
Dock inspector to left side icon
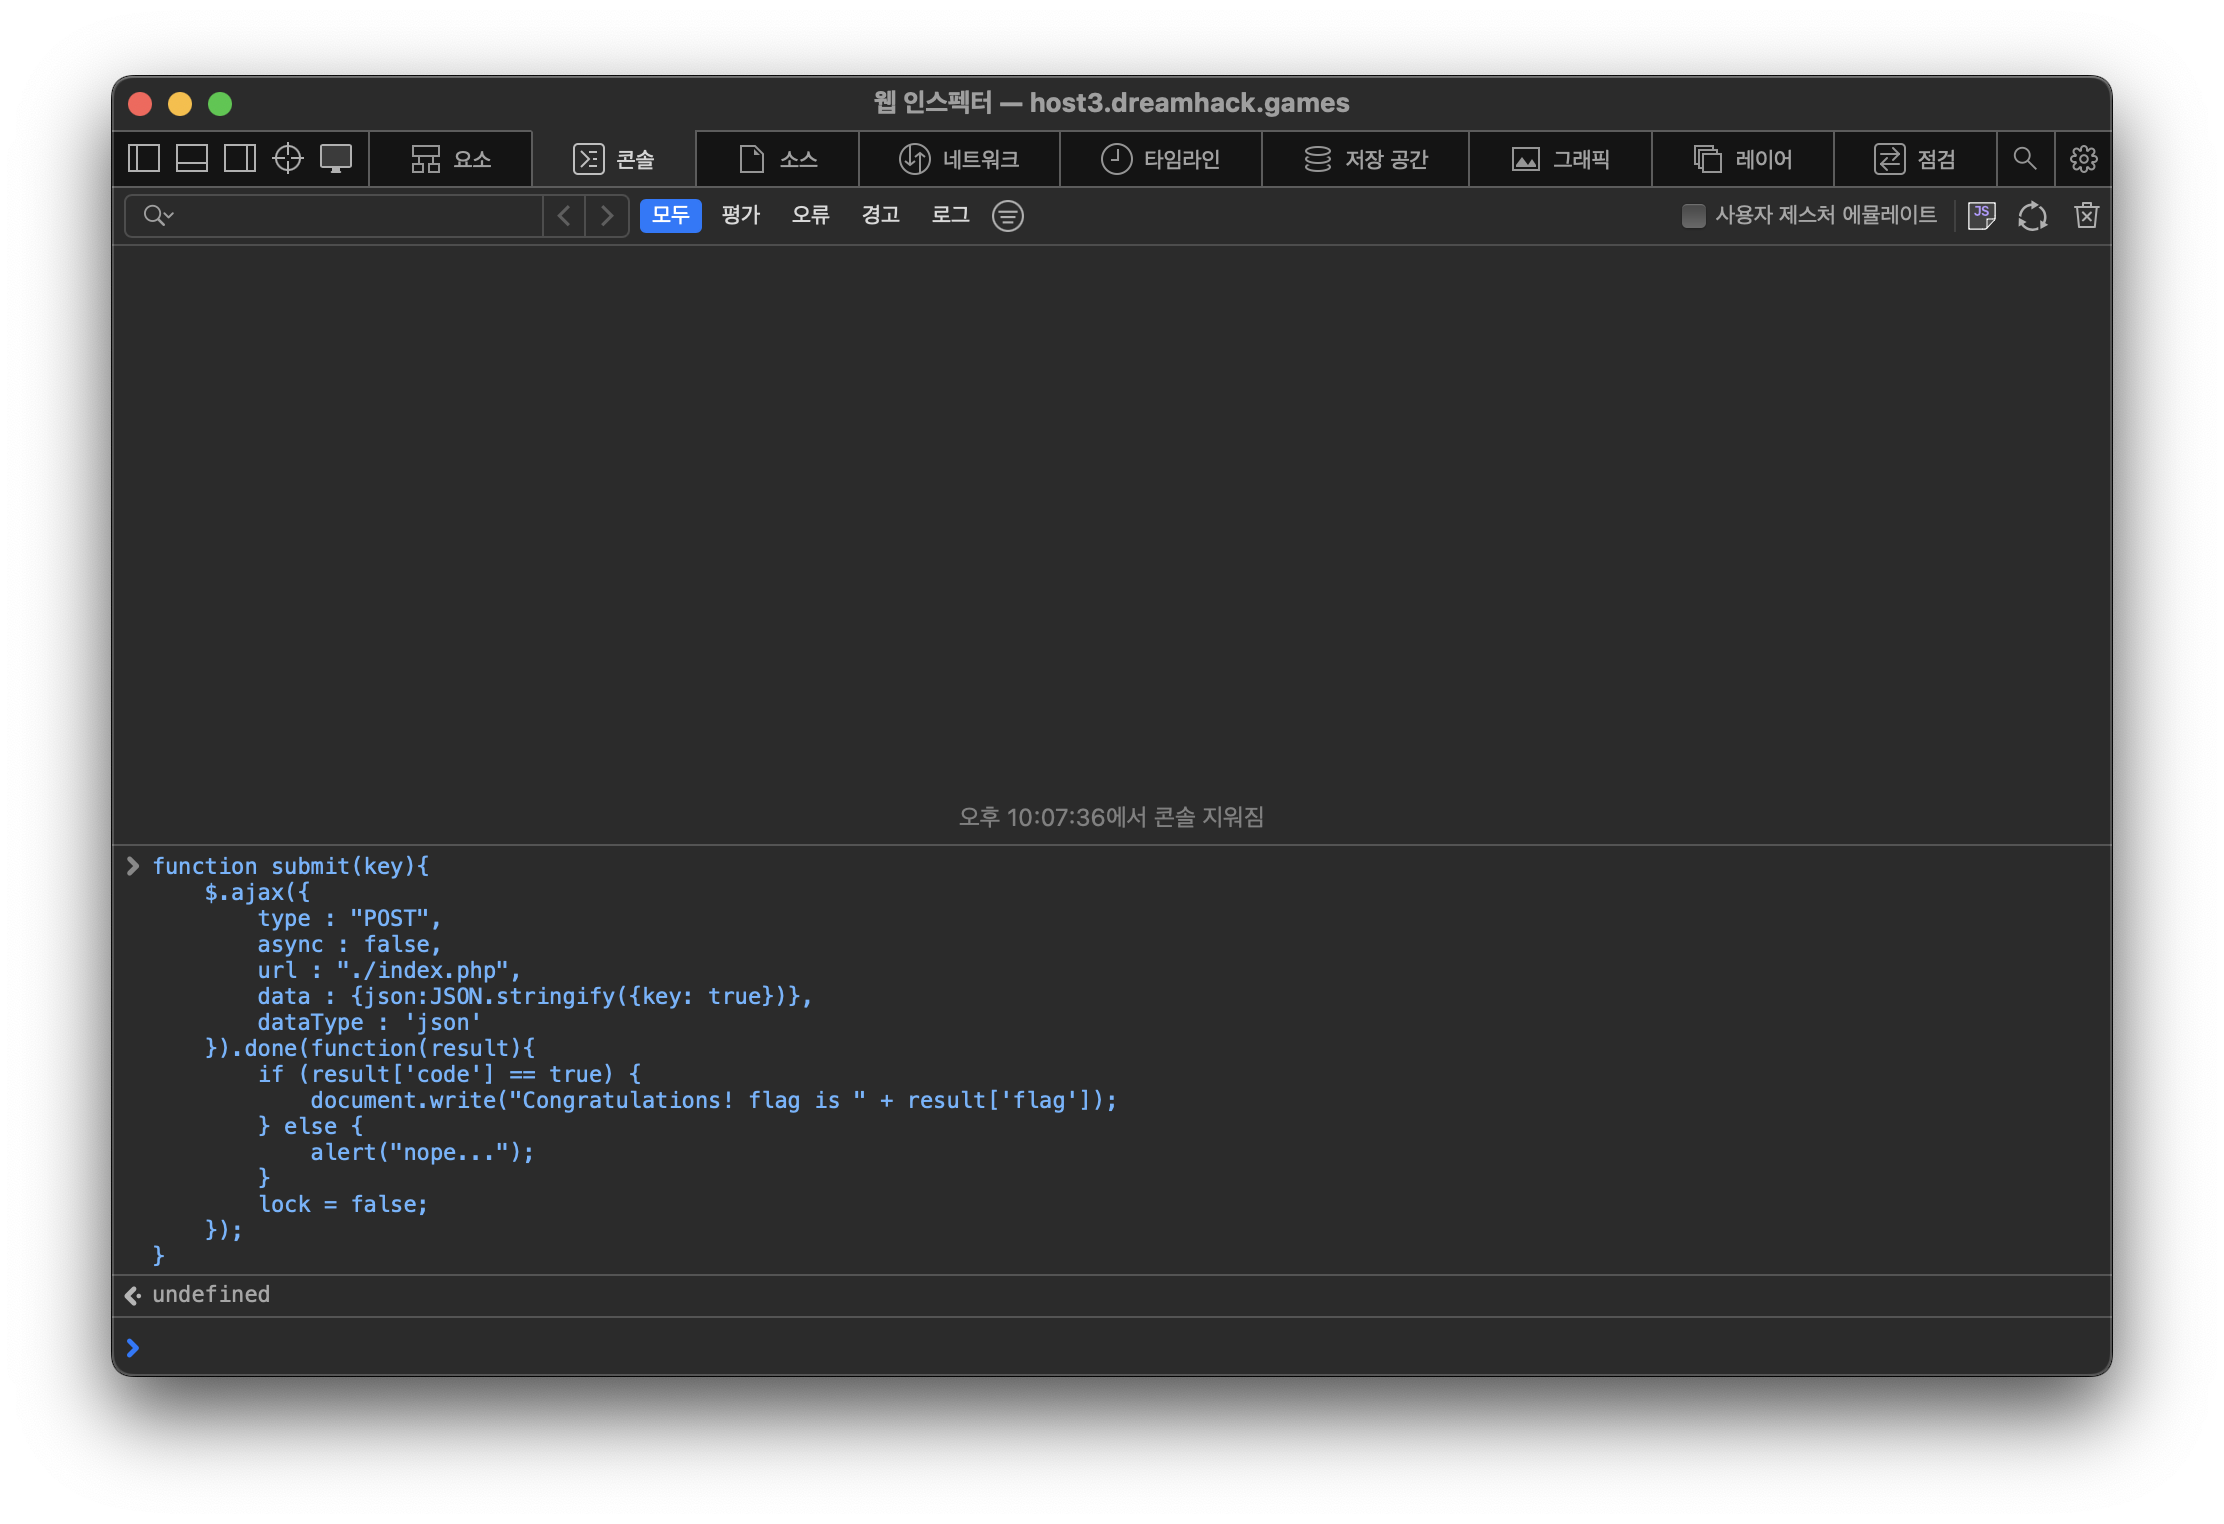point(144,158)
